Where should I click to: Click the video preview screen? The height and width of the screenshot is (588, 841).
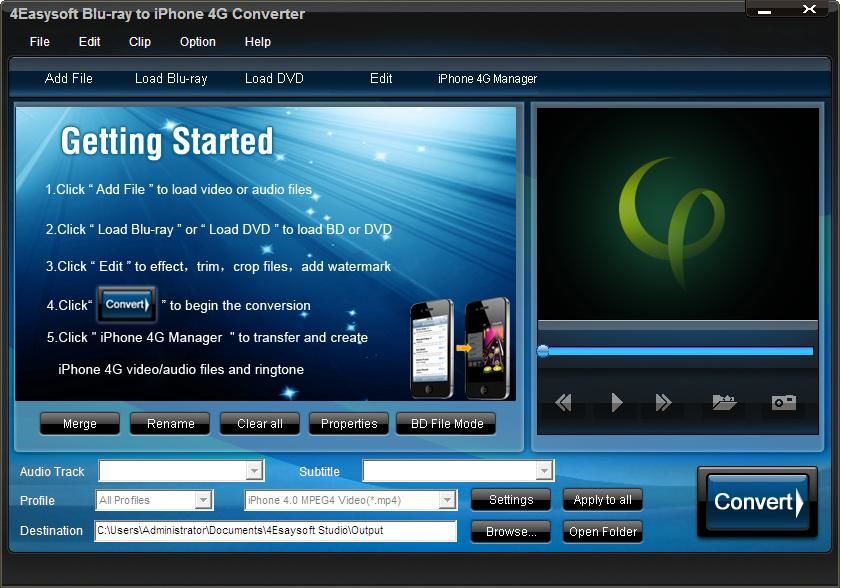(x=678, y=214)
